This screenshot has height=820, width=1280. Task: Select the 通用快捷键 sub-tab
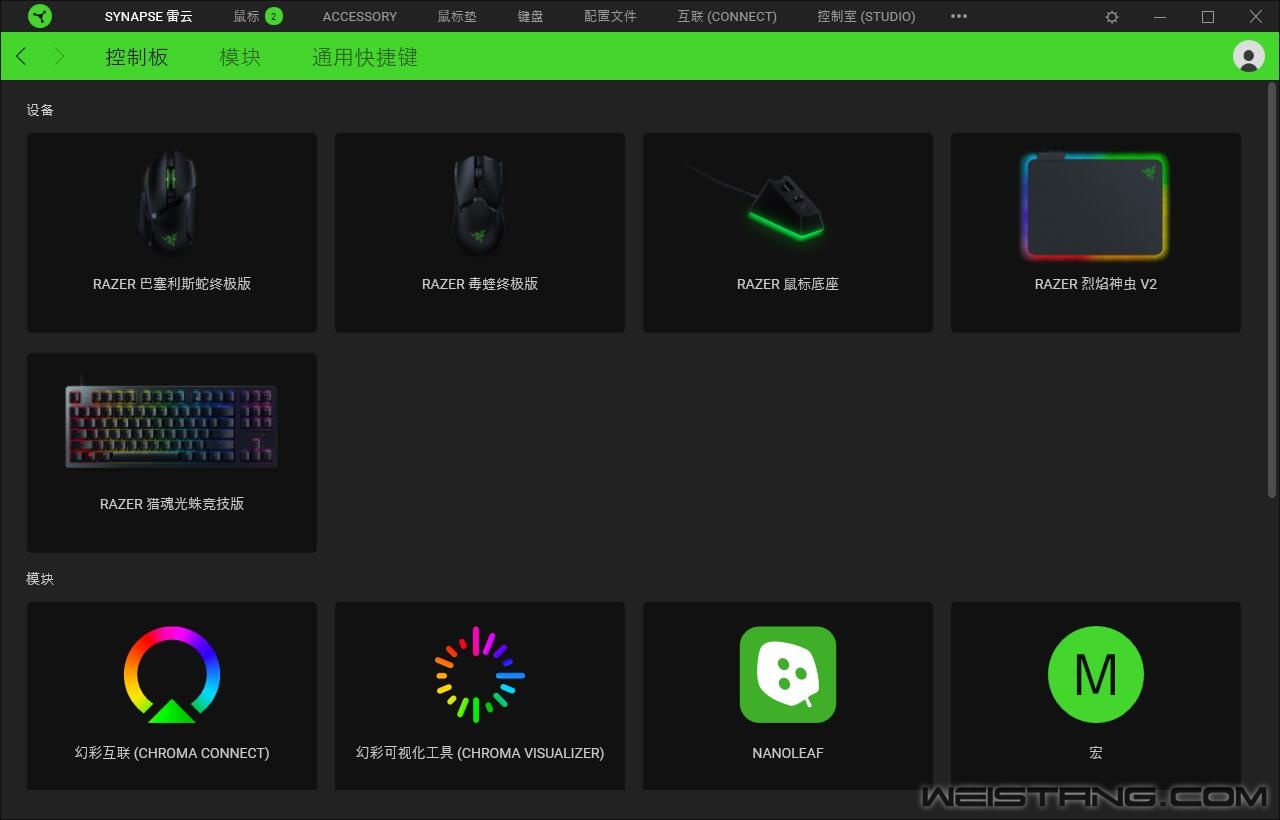tap(365, 57)
